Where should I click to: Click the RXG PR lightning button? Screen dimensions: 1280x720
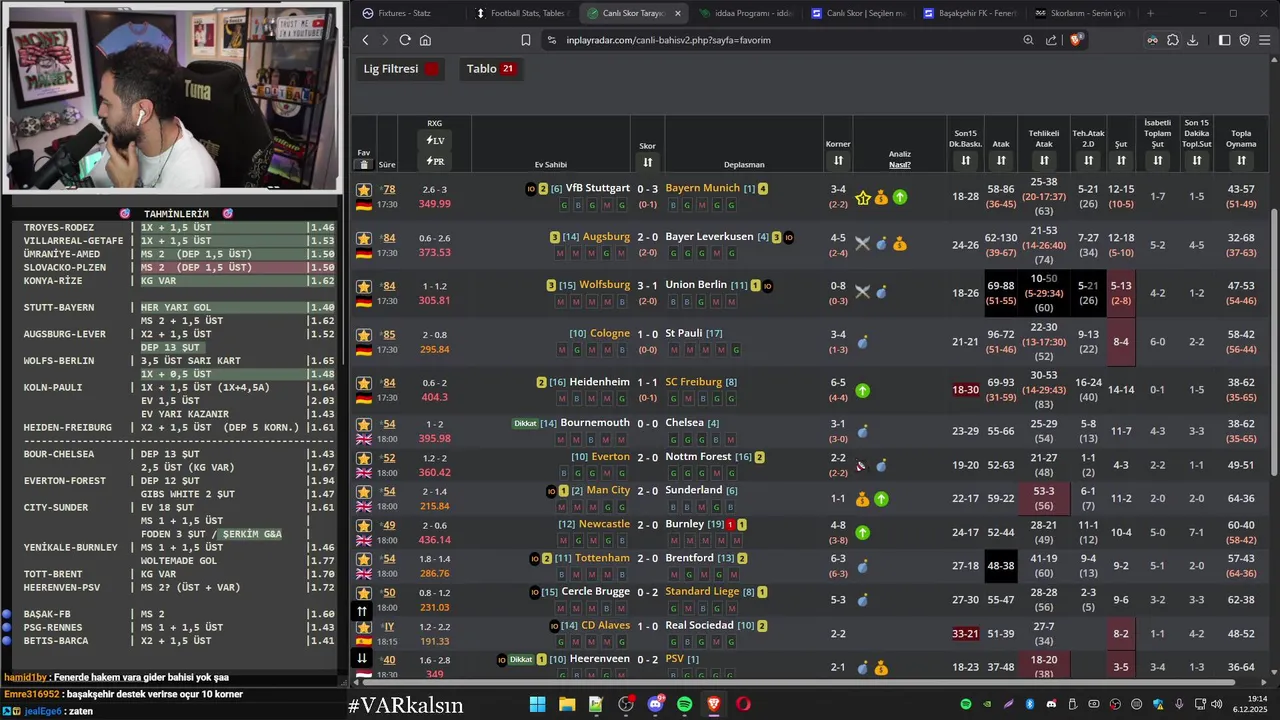tap(435, 161)
